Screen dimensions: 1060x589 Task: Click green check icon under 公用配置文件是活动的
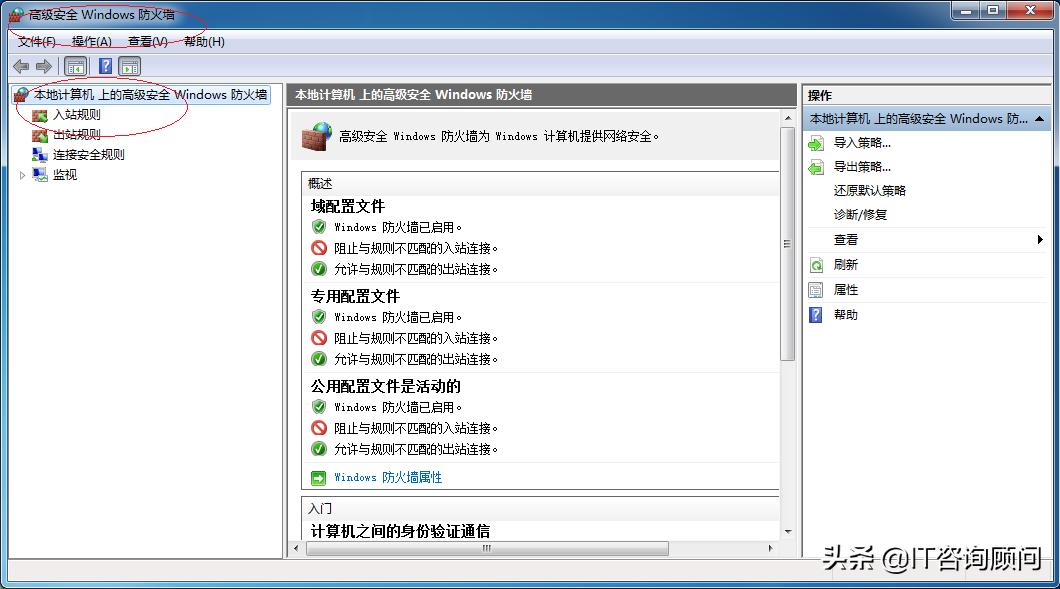pyautogui.click(x=318, y=448)
